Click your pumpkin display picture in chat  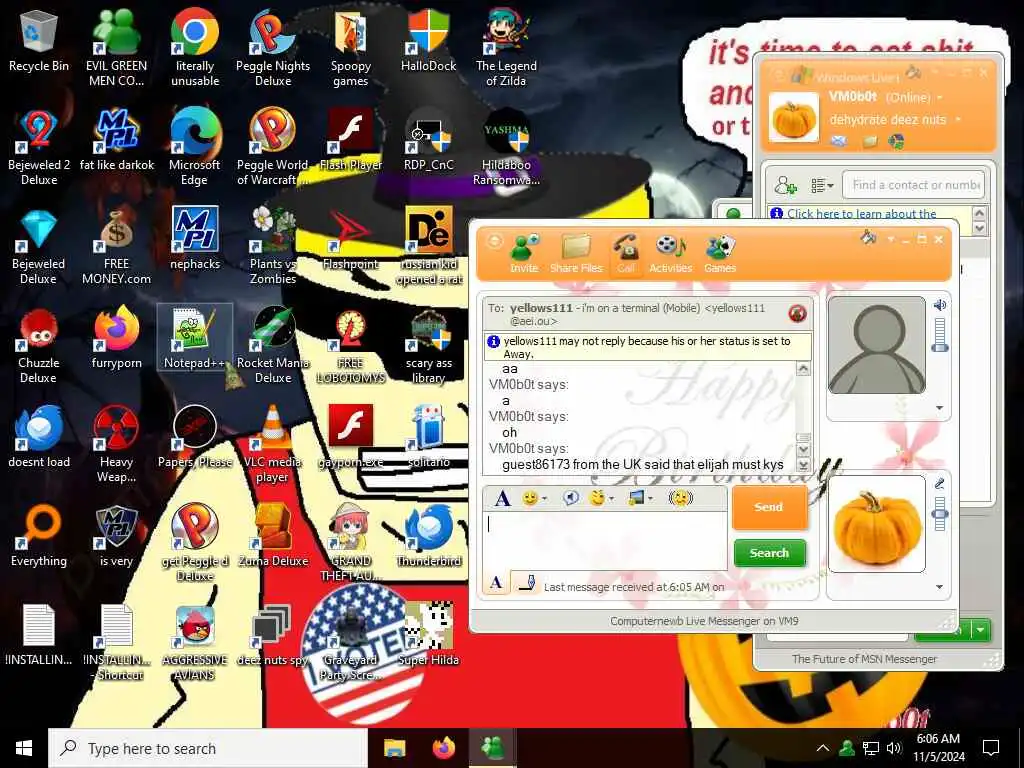click(x=876, y=524)
